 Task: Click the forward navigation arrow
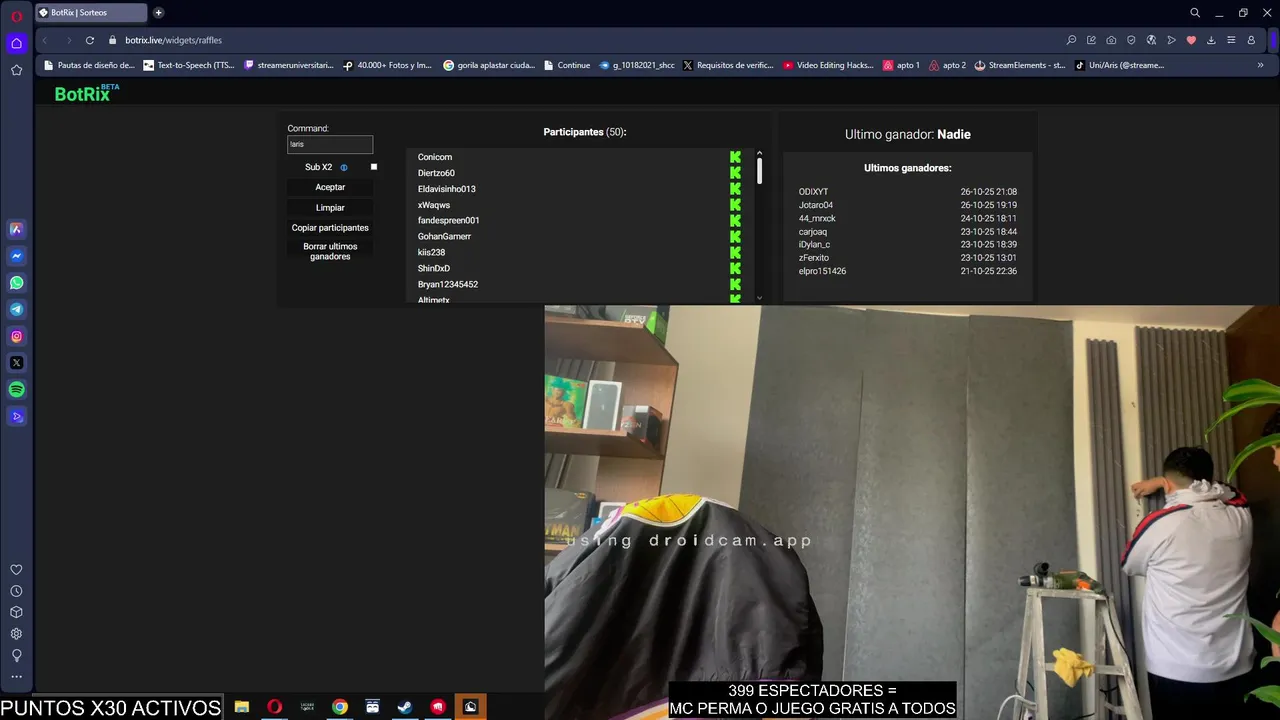[68, 40]
